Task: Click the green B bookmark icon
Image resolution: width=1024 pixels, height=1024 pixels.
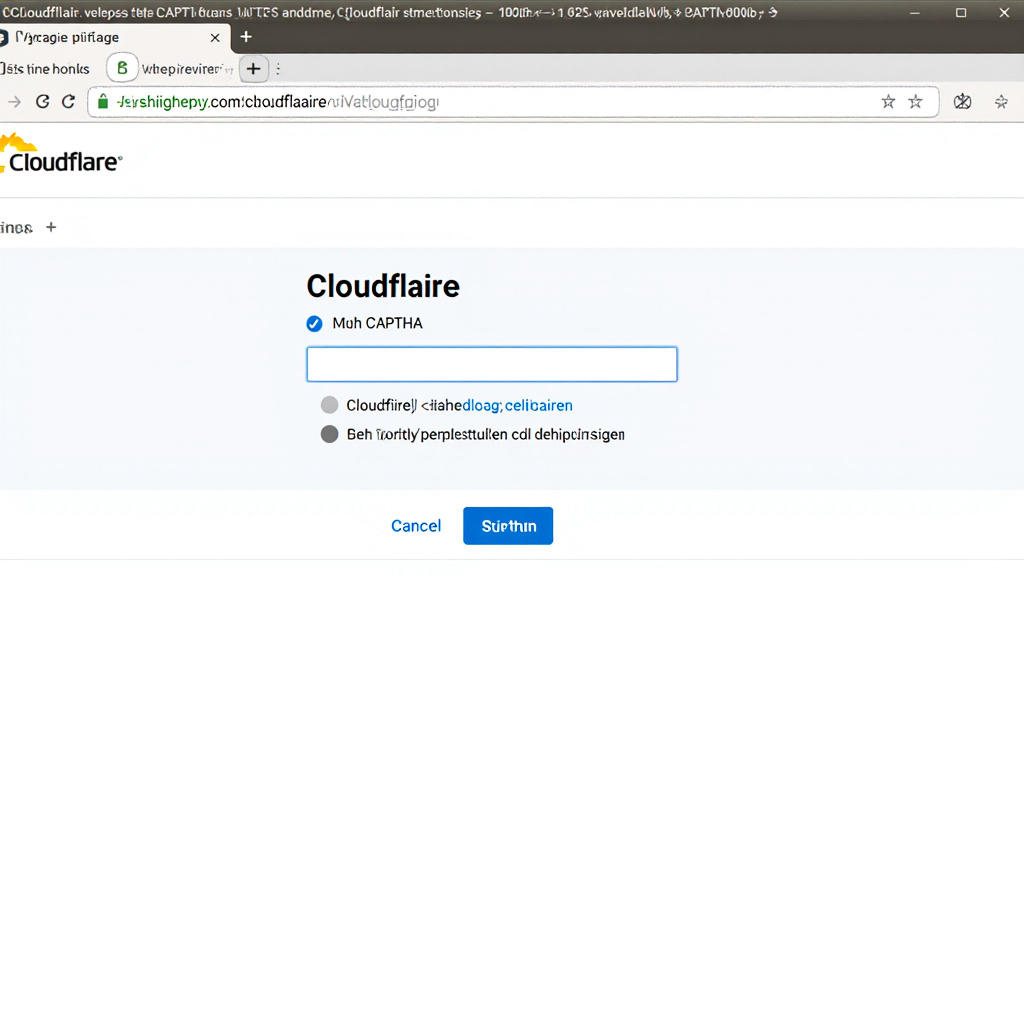Action: tap(122, 68)
